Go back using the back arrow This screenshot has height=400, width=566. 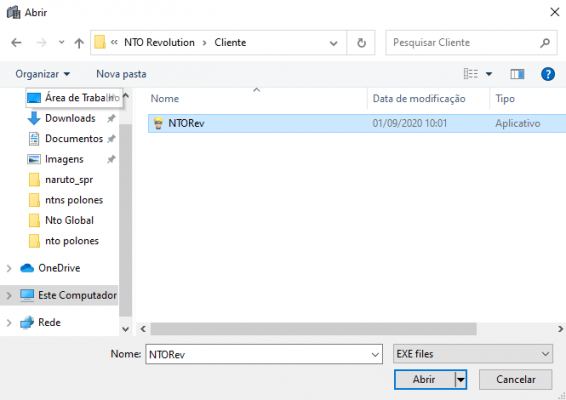(16, 43)
